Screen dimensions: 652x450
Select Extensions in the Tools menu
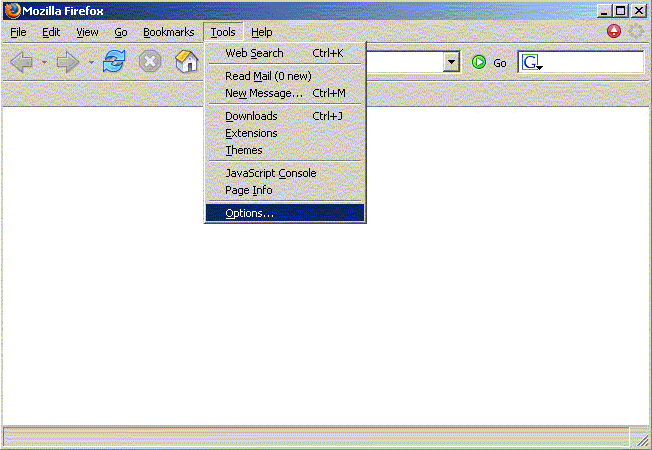pos(251,133)
